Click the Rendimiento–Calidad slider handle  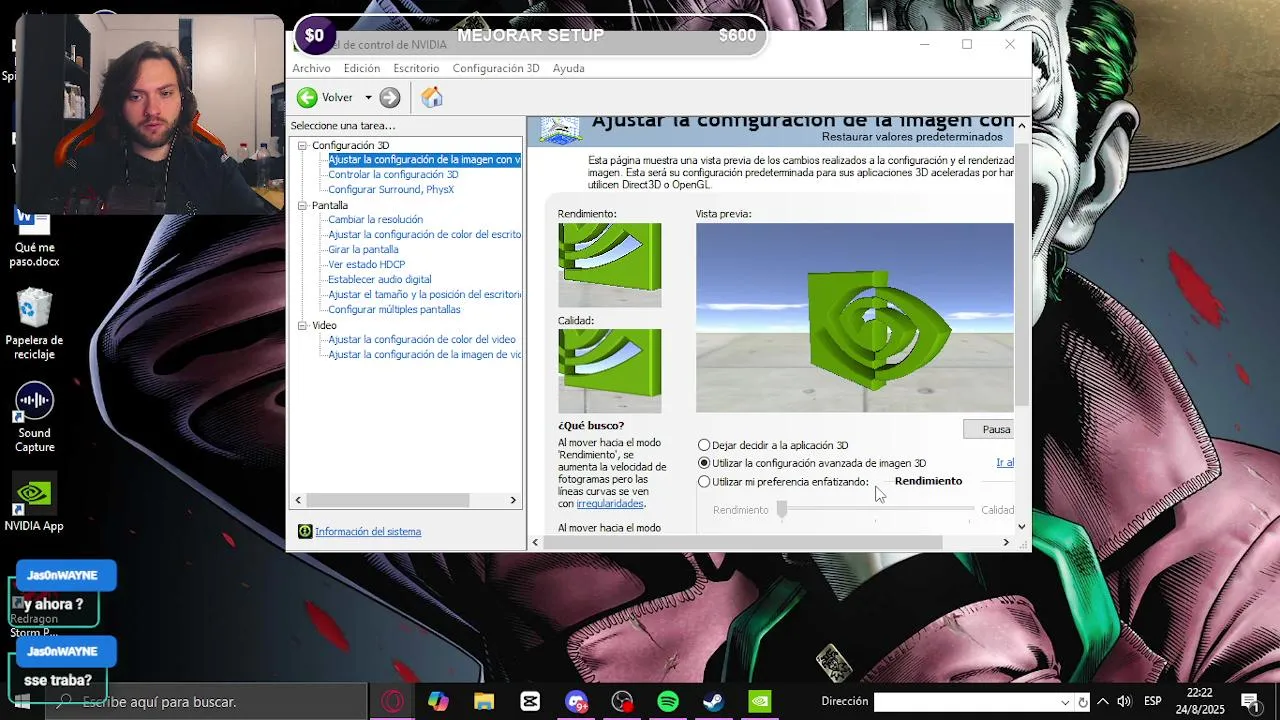point(782,509)
